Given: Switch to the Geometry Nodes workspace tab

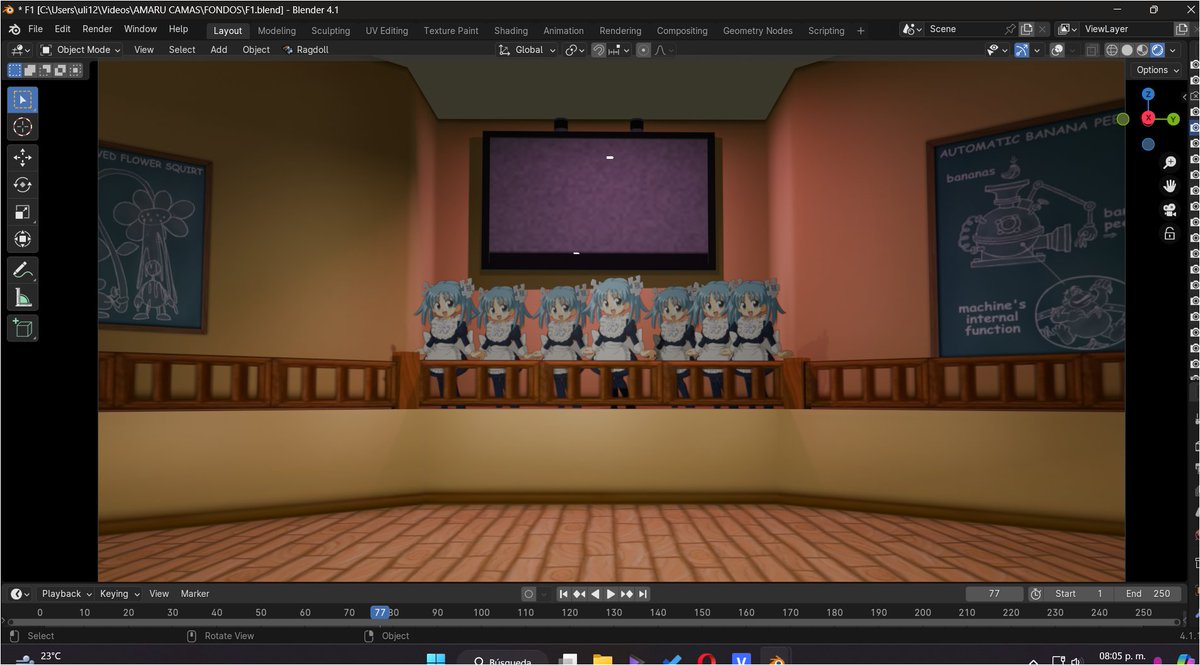Looking at the screenshot, I should click(758, 30).
